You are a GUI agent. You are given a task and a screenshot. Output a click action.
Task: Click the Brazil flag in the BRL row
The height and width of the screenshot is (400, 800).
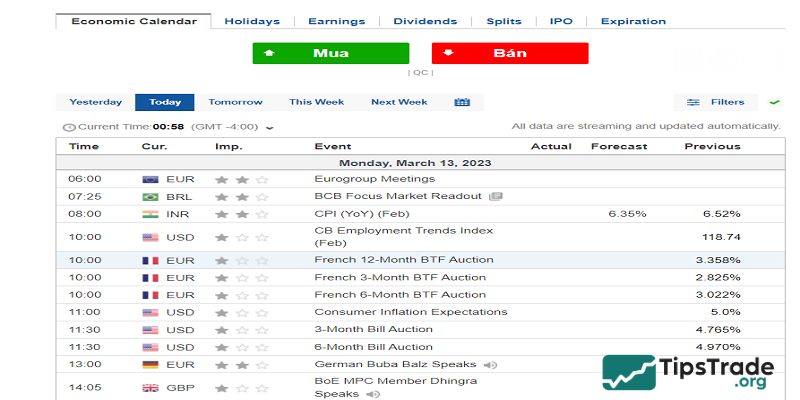tap(151, 196)
